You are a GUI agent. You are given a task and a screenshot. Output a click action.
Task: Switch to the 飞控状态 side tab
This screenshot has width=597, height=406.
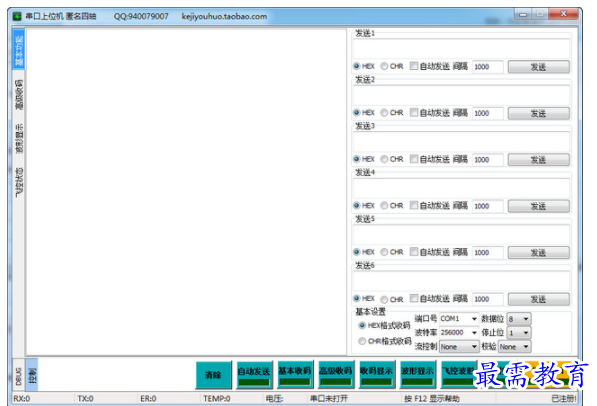pos(19,182)
